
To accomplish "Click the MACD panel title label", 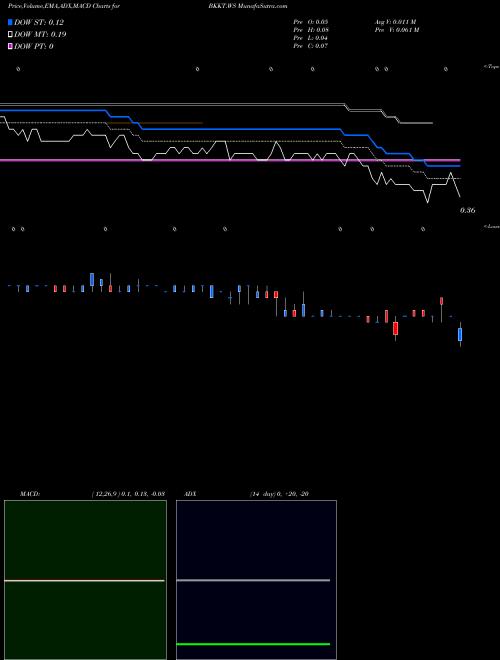I will 30,494.
